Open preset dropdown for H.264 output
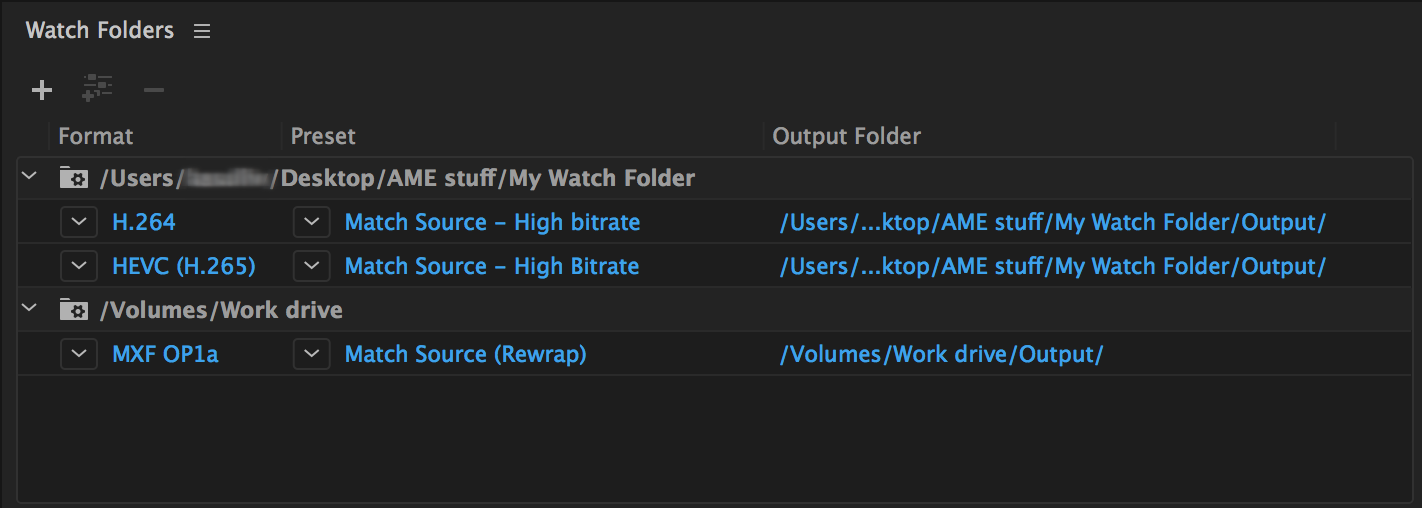This screenshot has width=1422, height=508. [311, 222]
